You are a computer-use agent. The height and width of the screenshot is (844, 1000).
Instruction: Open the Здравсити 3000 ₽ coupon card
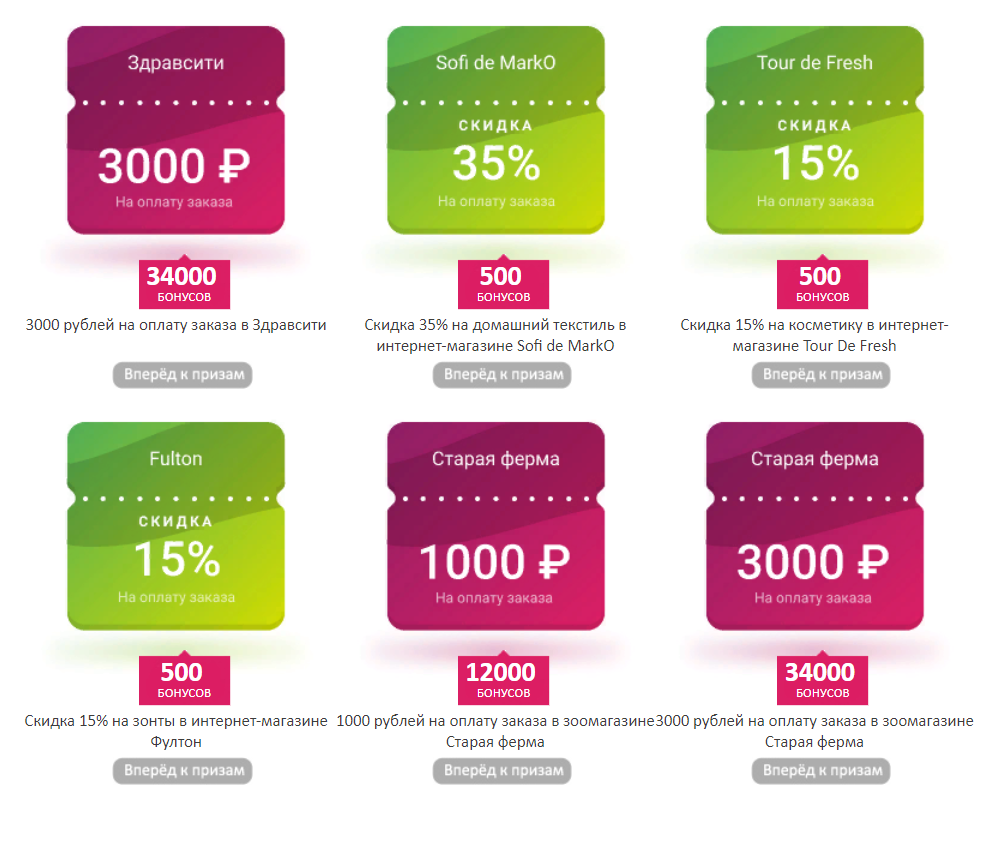tap(176, 130)
